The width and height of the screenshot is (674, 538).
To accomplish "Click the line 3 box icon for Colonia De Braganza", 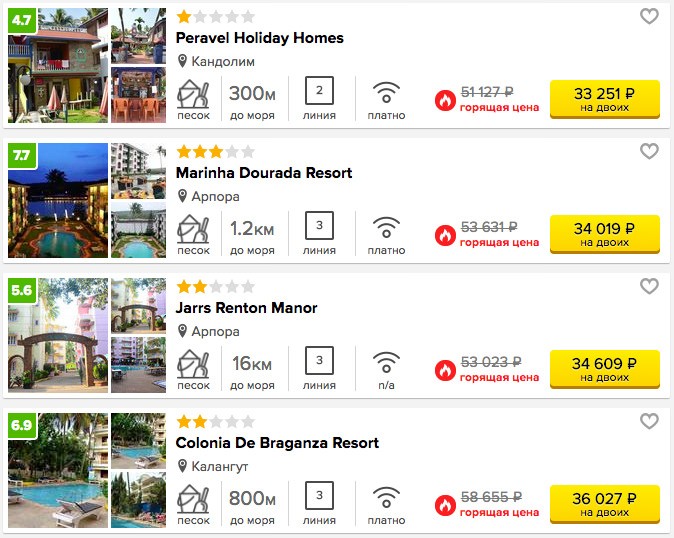I will point(319,495).
